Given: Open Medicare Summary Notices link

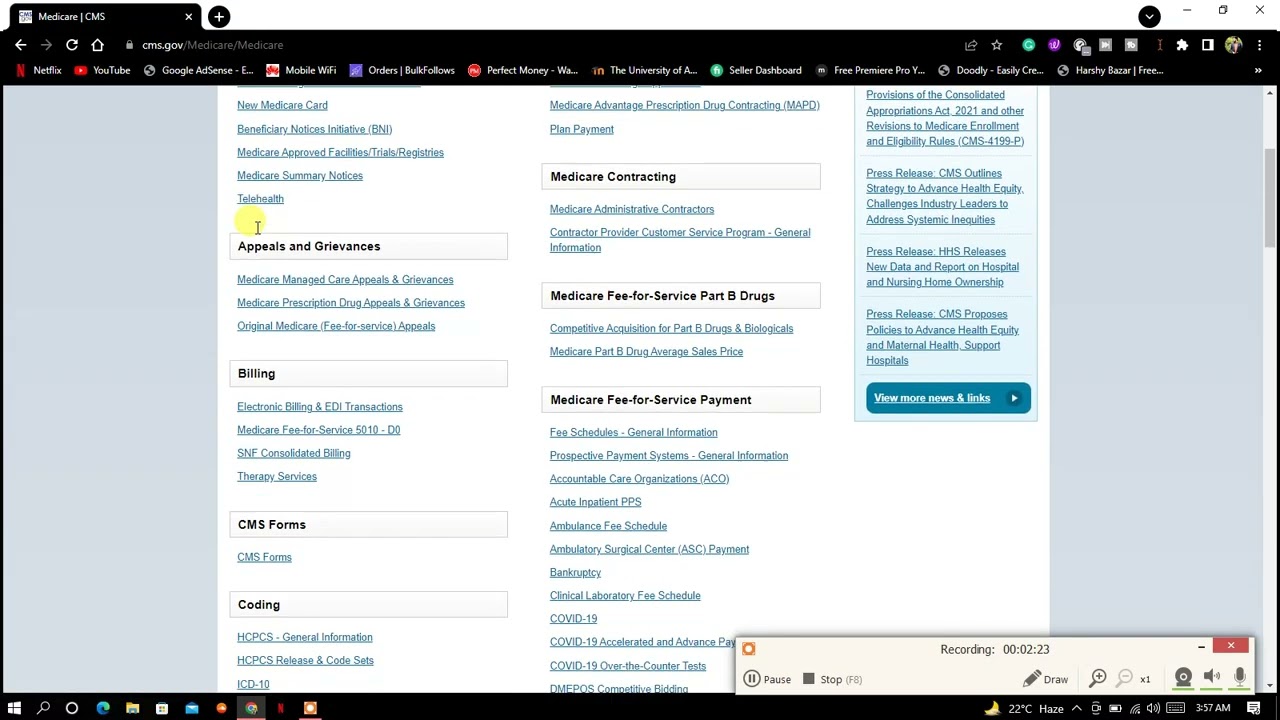Looking at the screenshot, I should coord(300,176).
